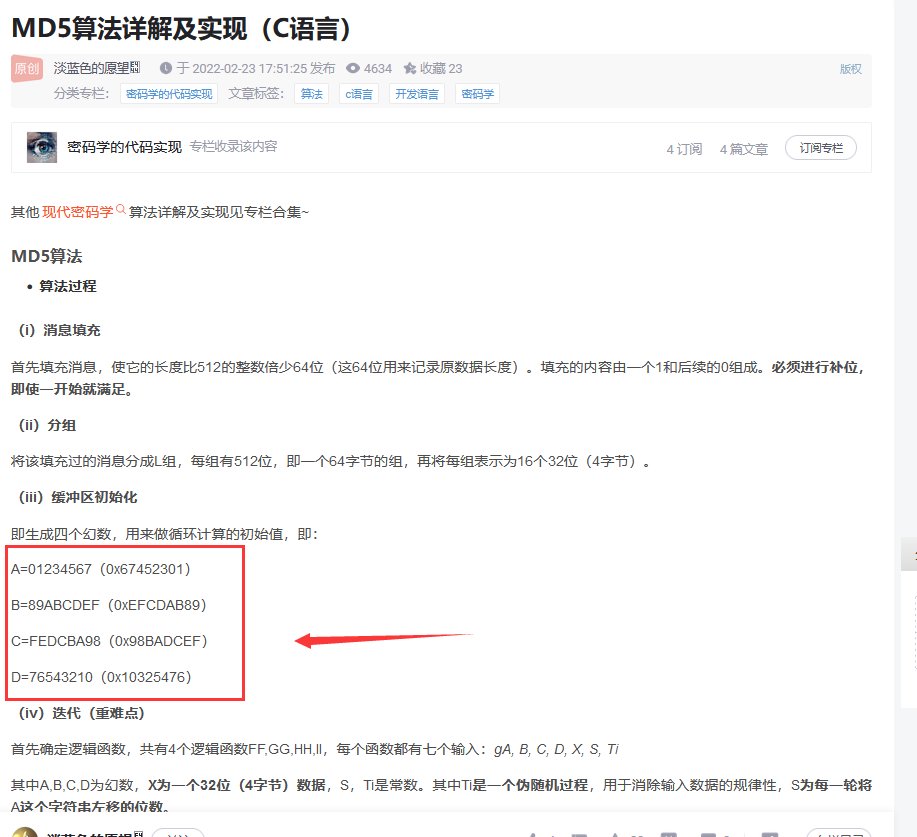Click the 4 篇文章 article count

743,149
